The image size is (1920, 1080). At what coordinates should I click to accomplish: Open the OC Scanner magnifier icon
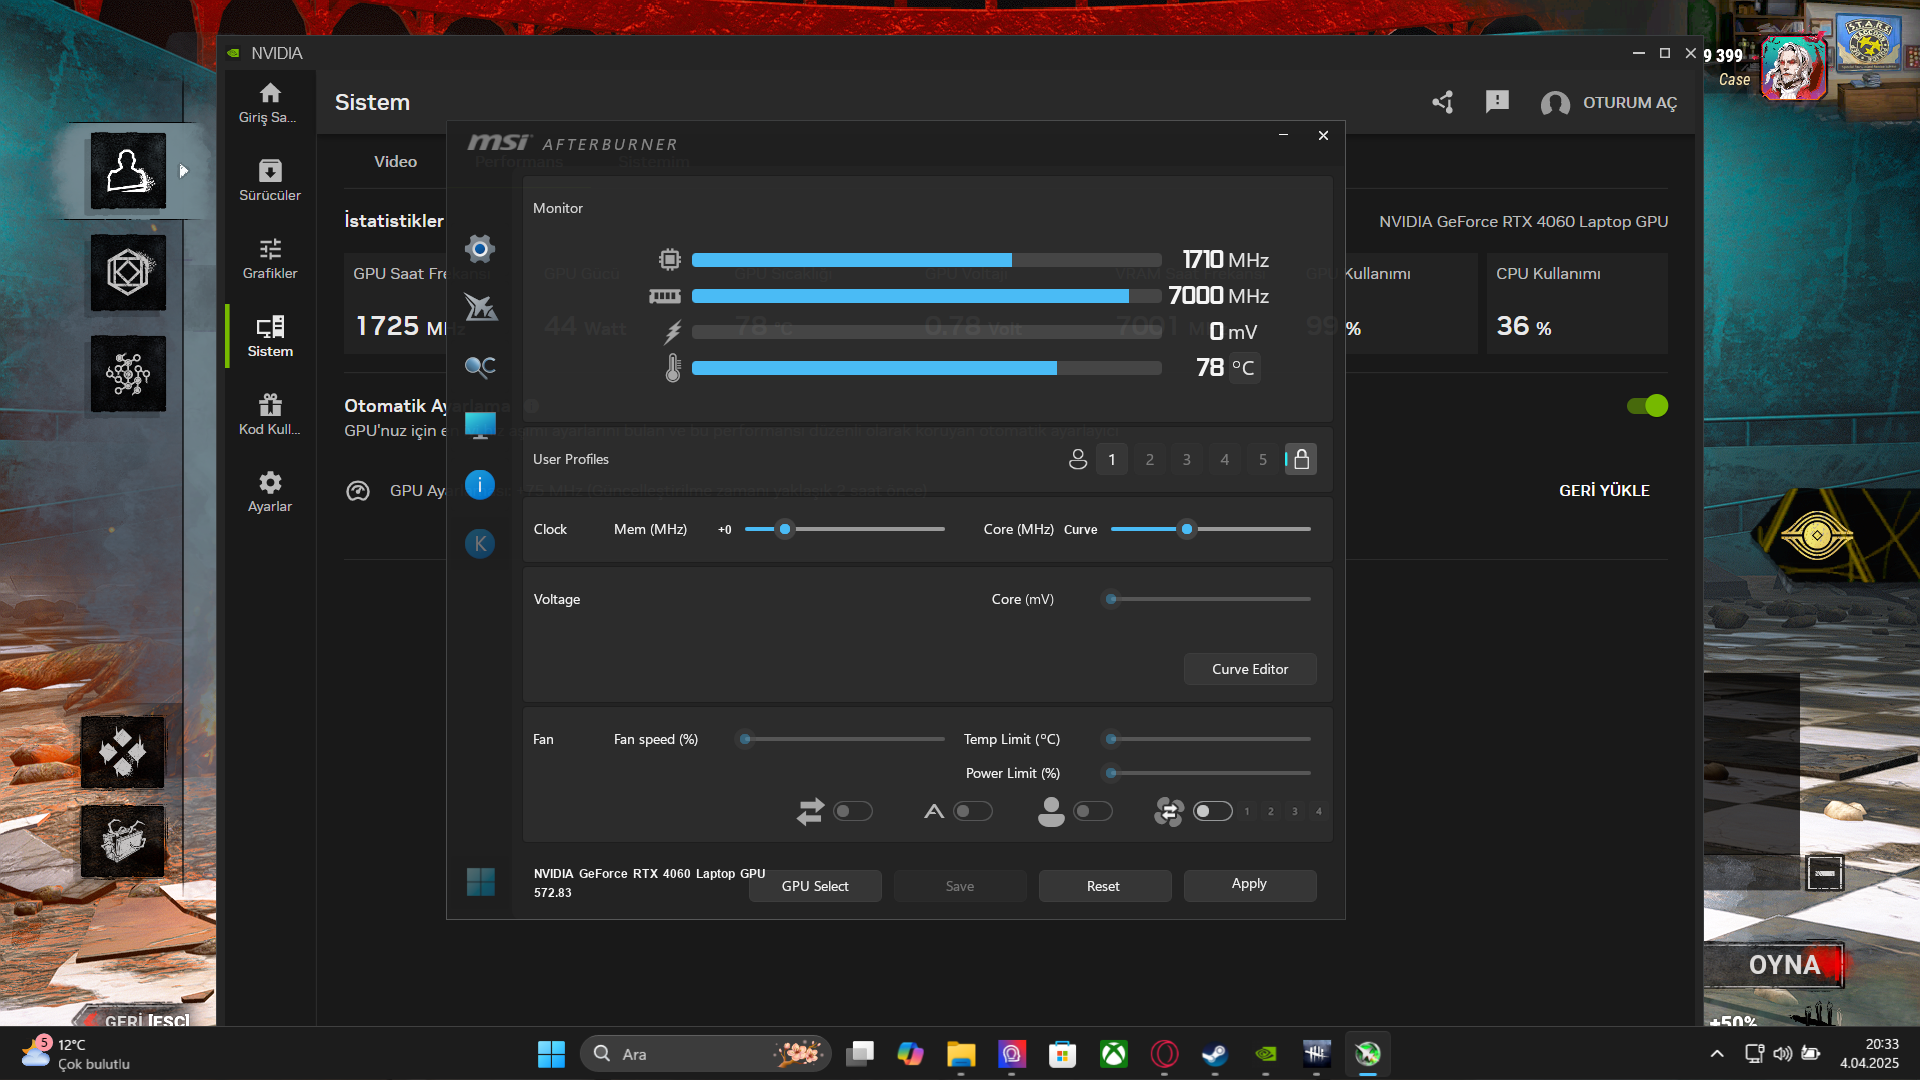[480, 367]
